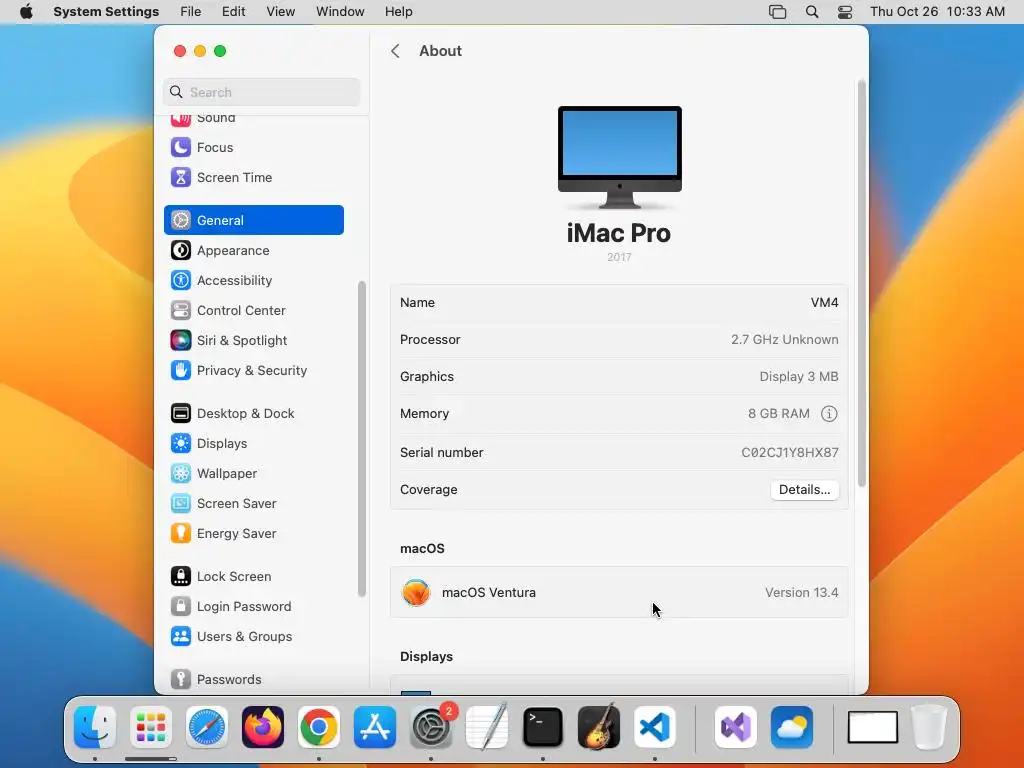The image size is (1024, 768).
Task: Open Spotlight search in menu bar
Action: click(x=812, y=12)
